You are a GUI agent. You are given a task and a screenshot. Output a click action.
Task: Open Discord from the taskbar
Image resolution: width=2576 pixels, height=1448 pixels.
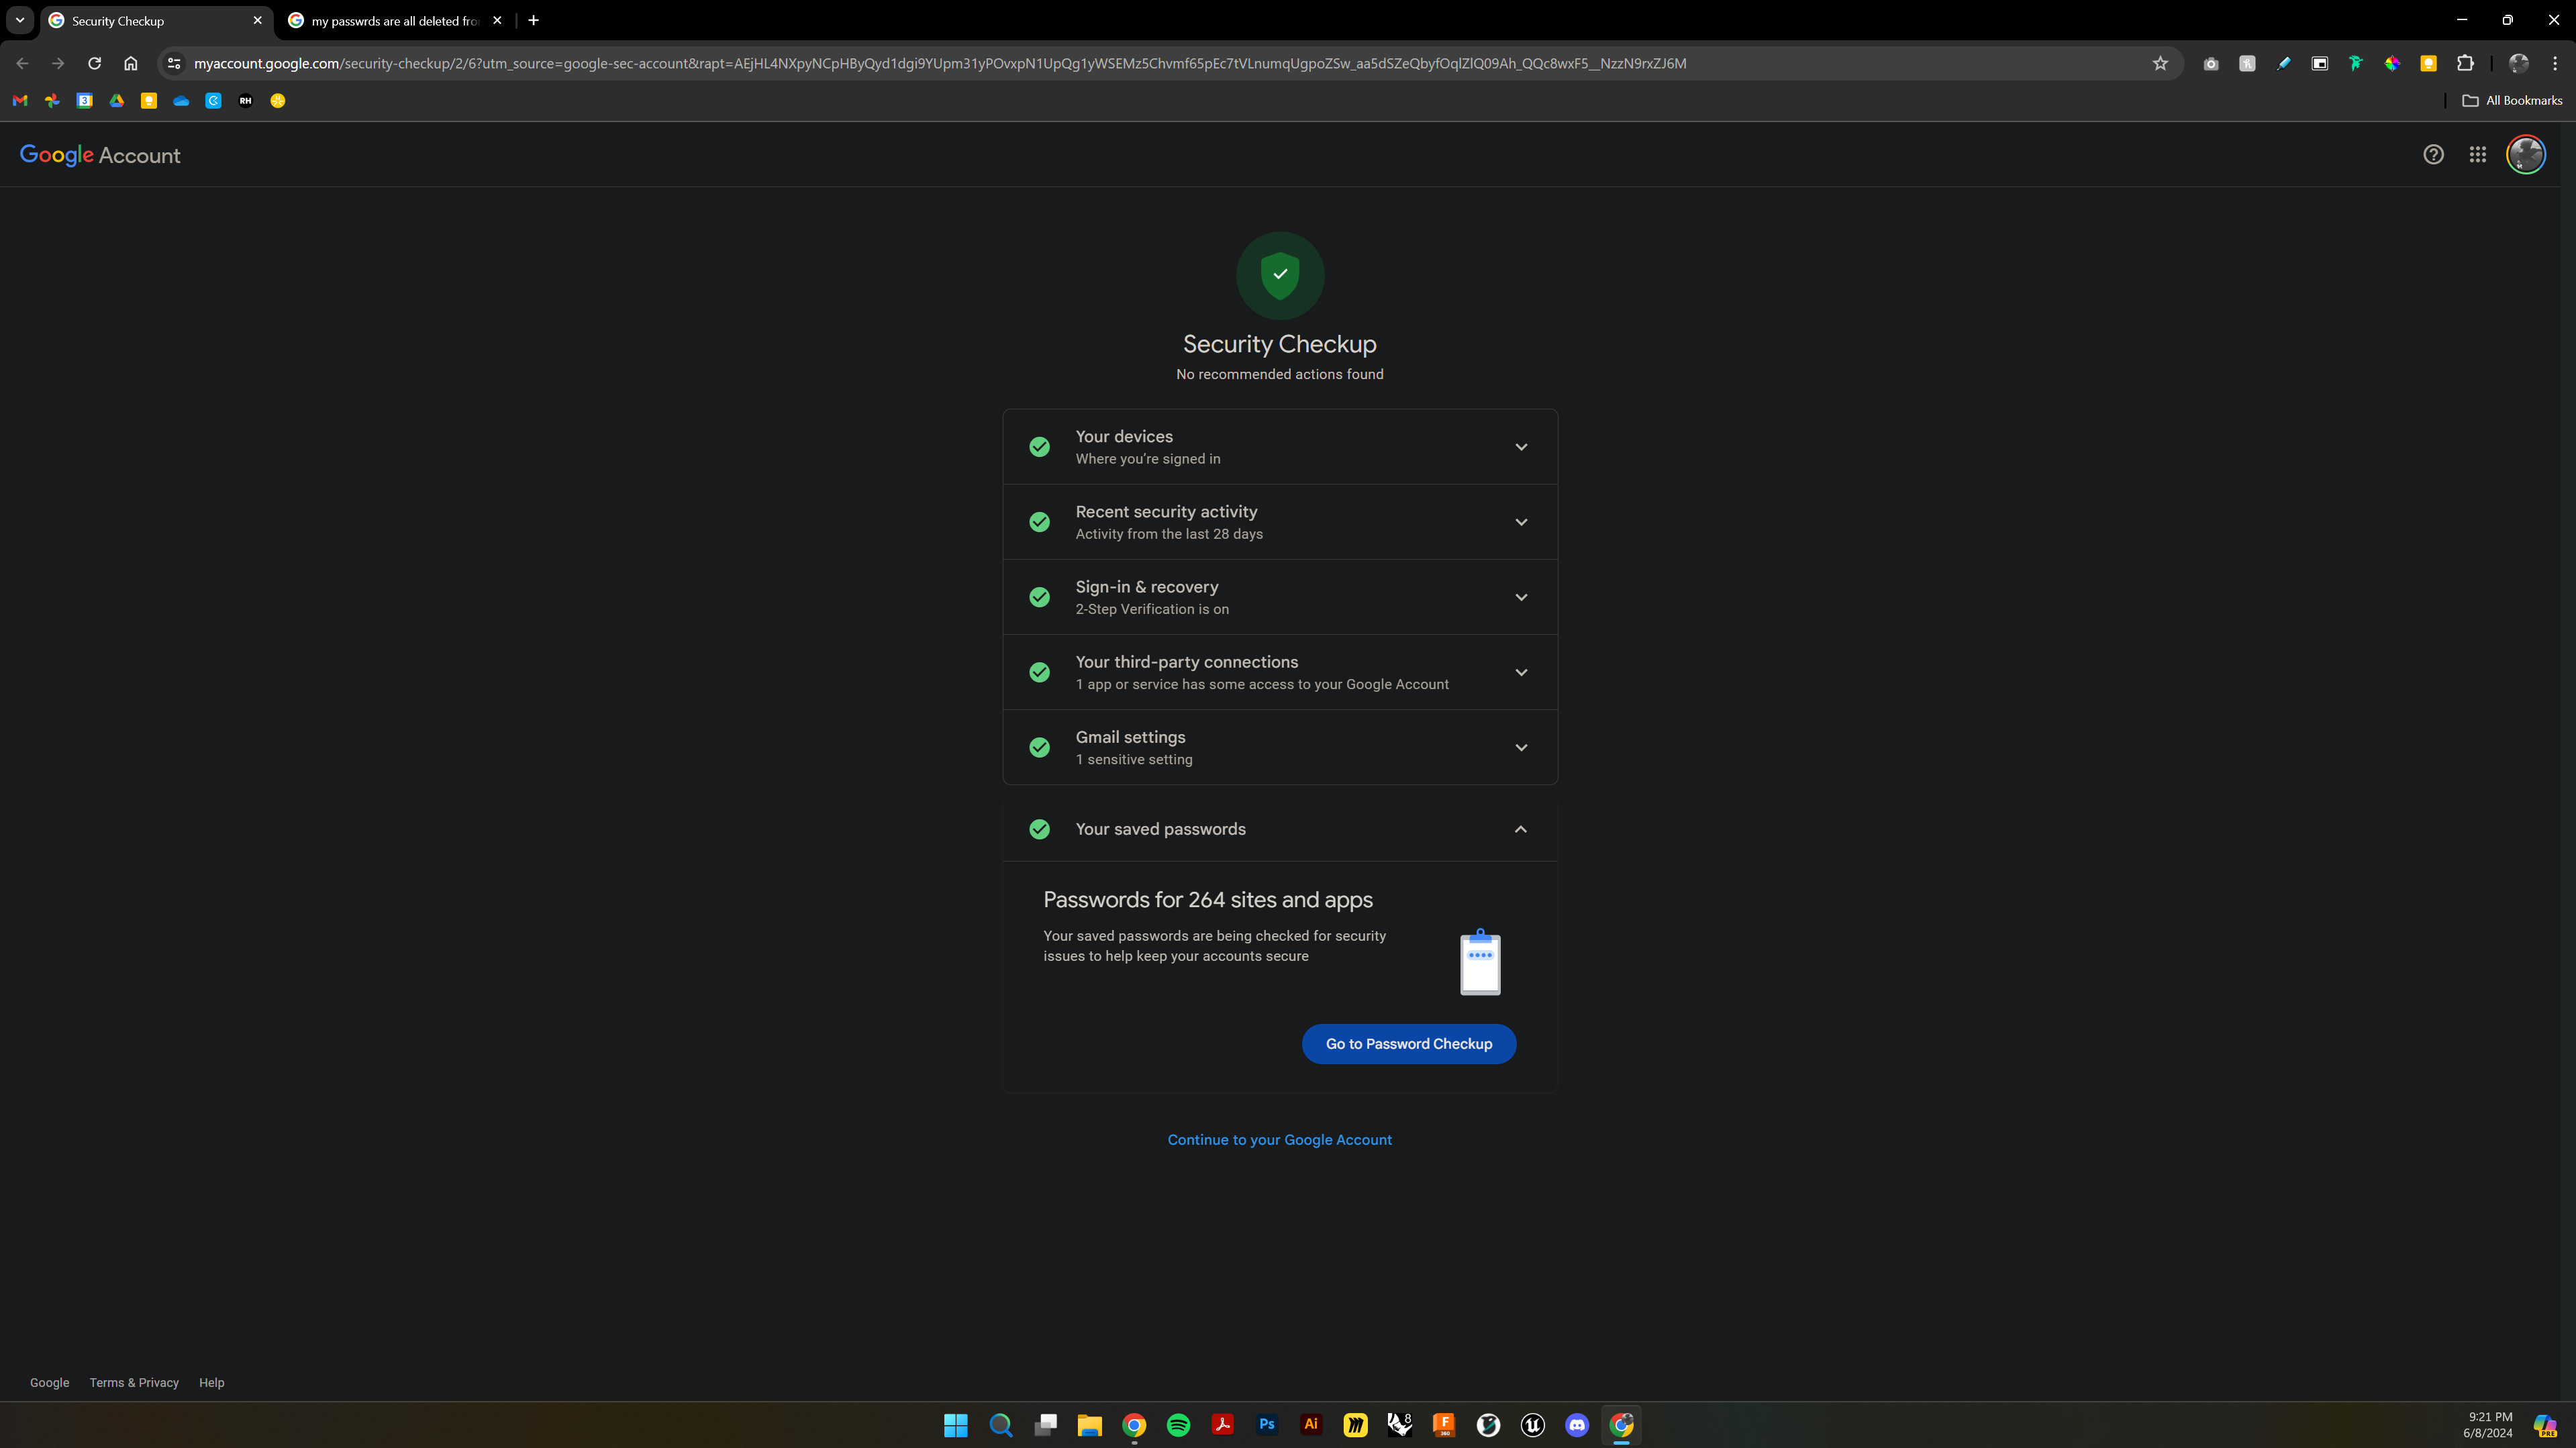1577,1425
